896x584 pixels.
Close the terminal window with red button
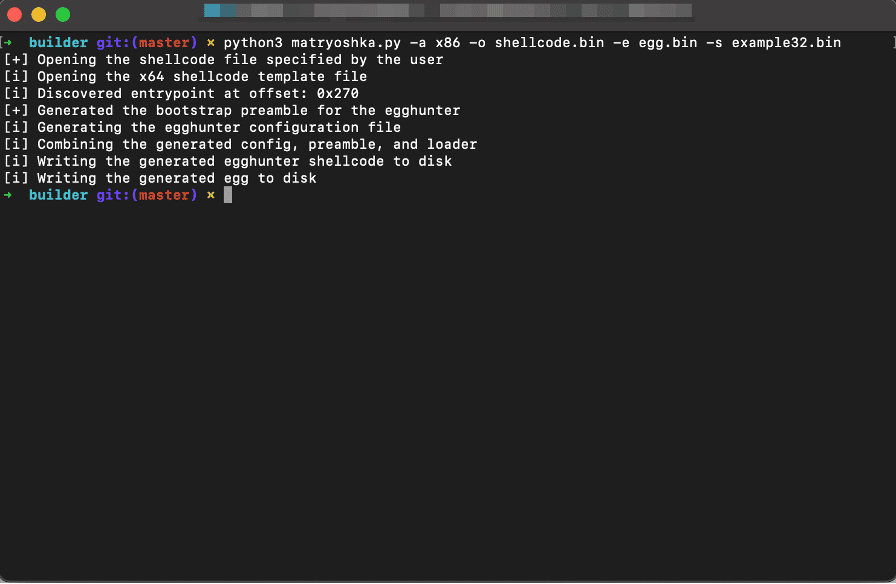[14, 14]
